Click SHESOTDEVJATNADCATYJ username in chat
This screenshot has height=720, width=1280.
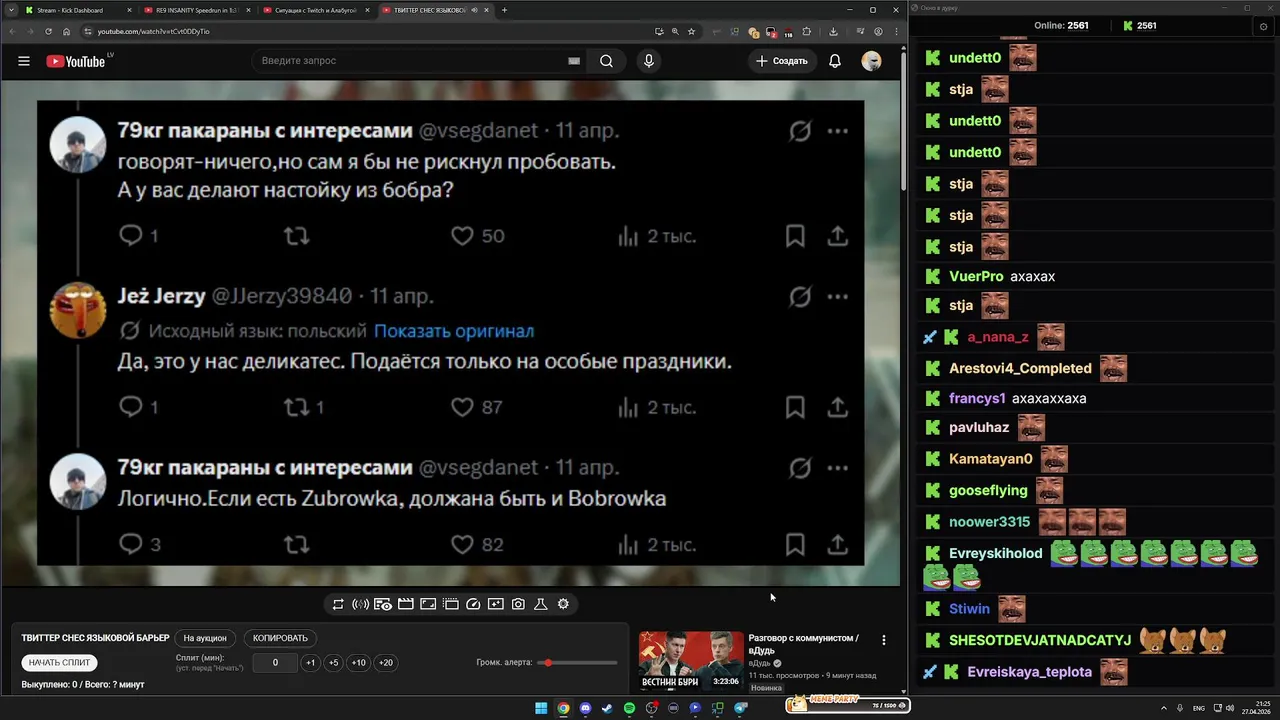[1040, 640]
